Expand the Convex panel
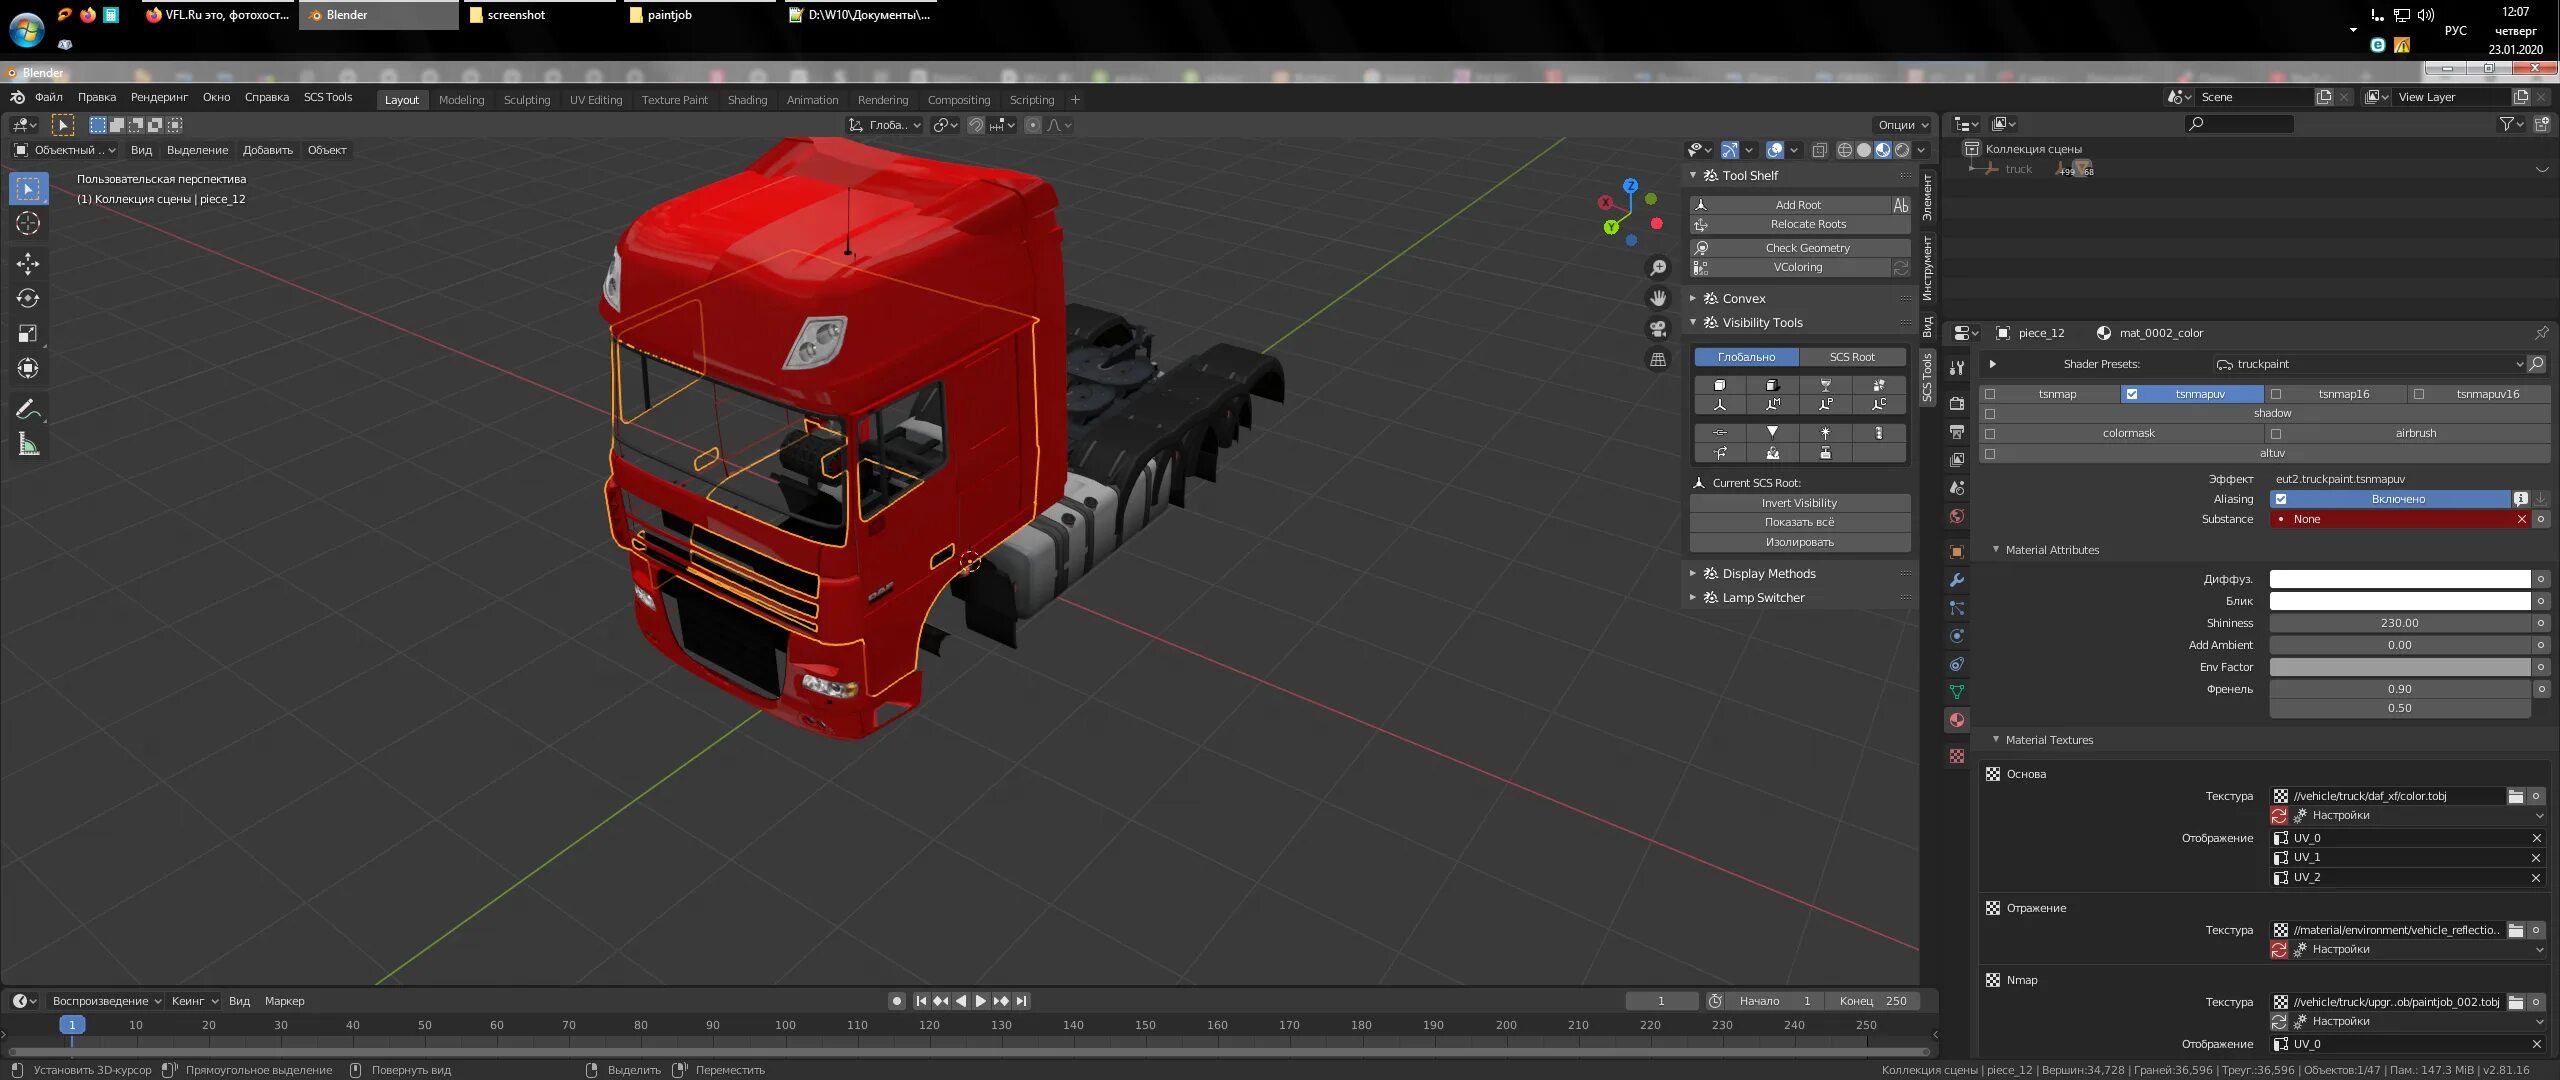This screenshot has width=2560, height=1080. point(1693,298)
